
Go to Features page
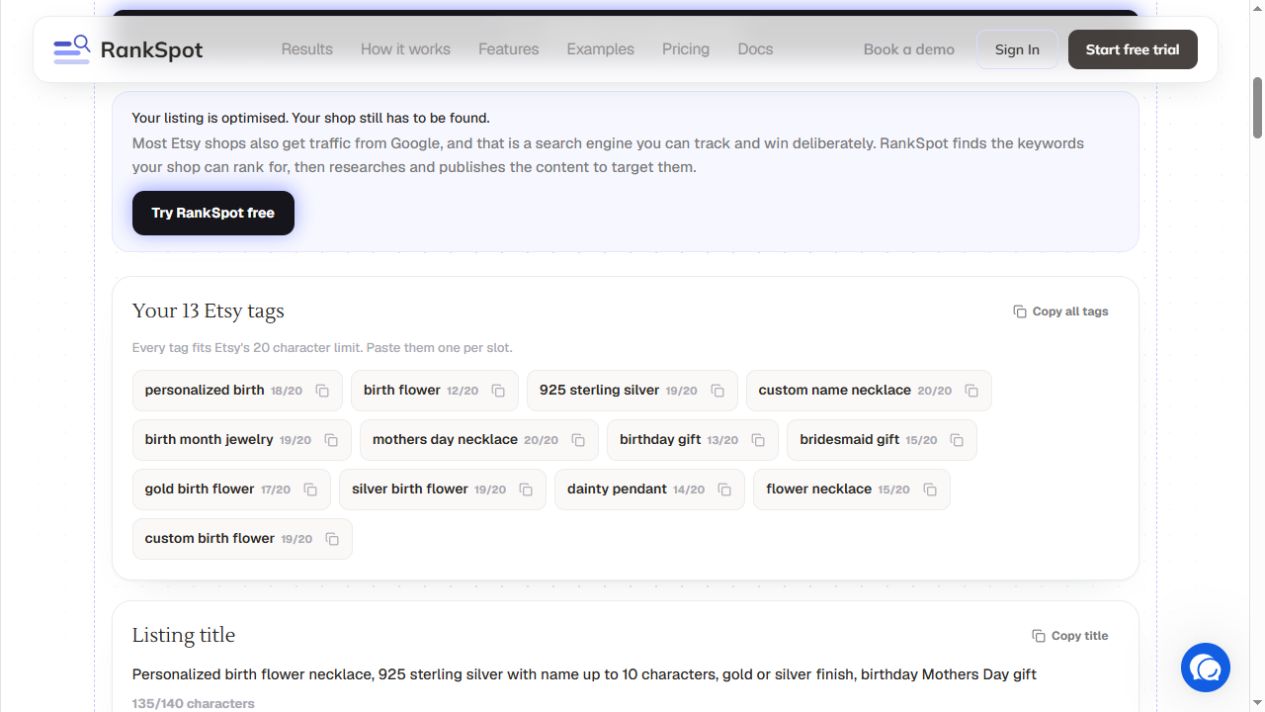click(508, 49)
